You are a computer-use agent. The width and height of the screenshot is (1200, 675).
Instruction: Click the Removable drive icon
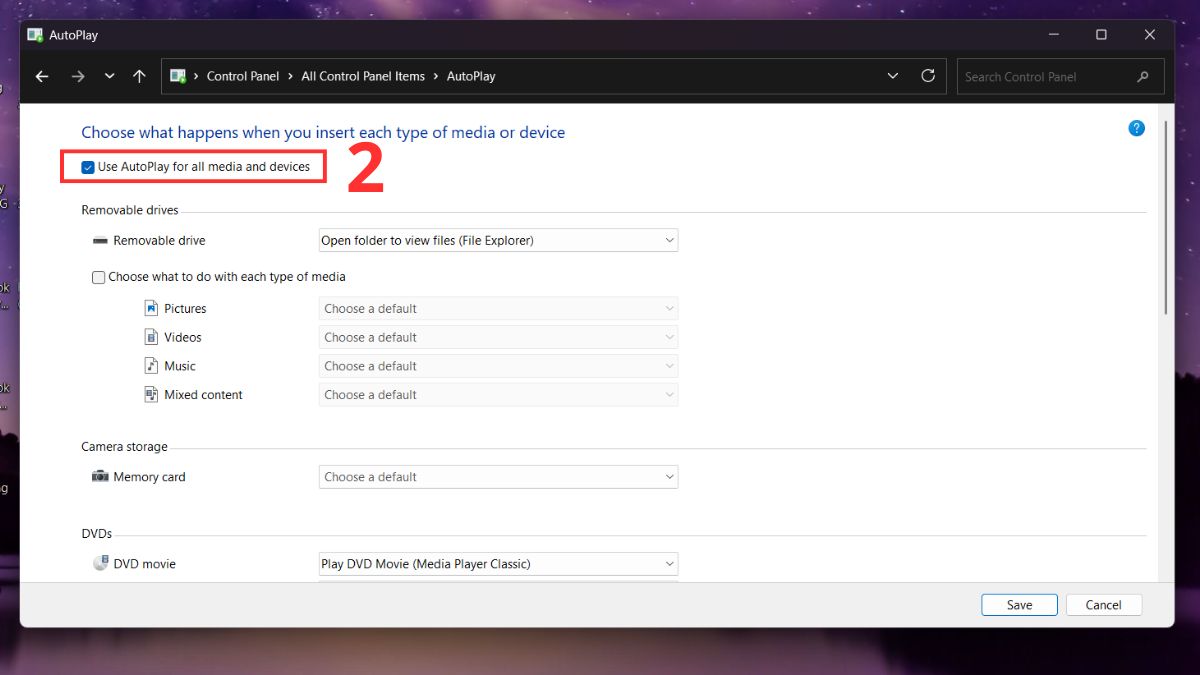tap(100, 241)
